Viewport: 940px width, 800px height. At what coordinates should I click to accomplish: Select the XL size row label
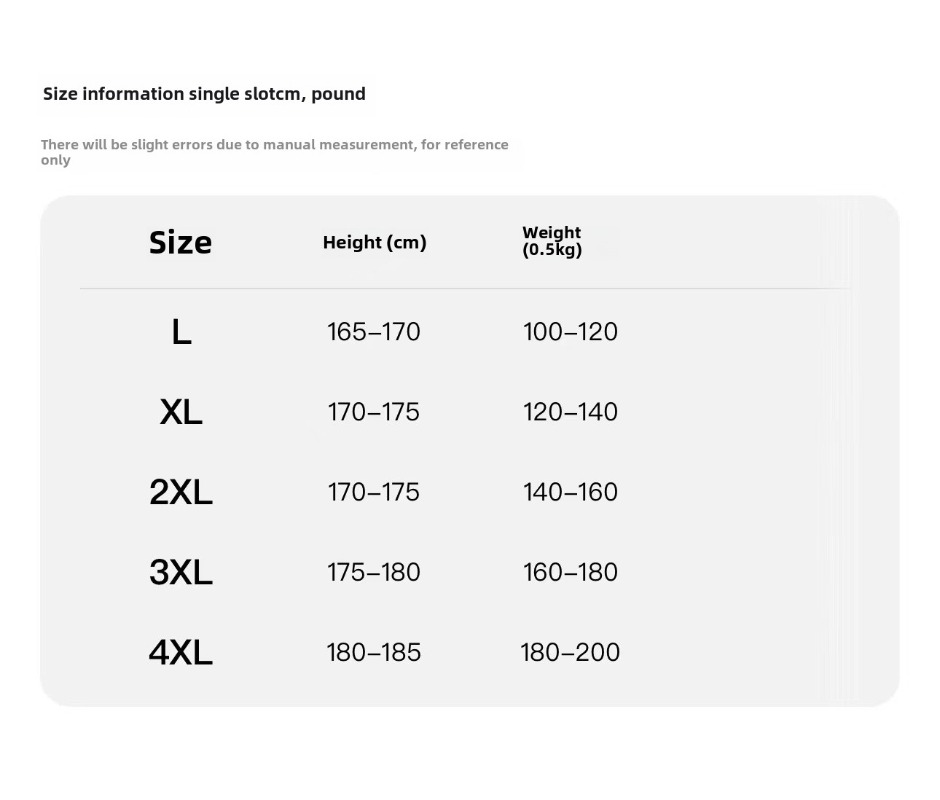pos(181,412)
